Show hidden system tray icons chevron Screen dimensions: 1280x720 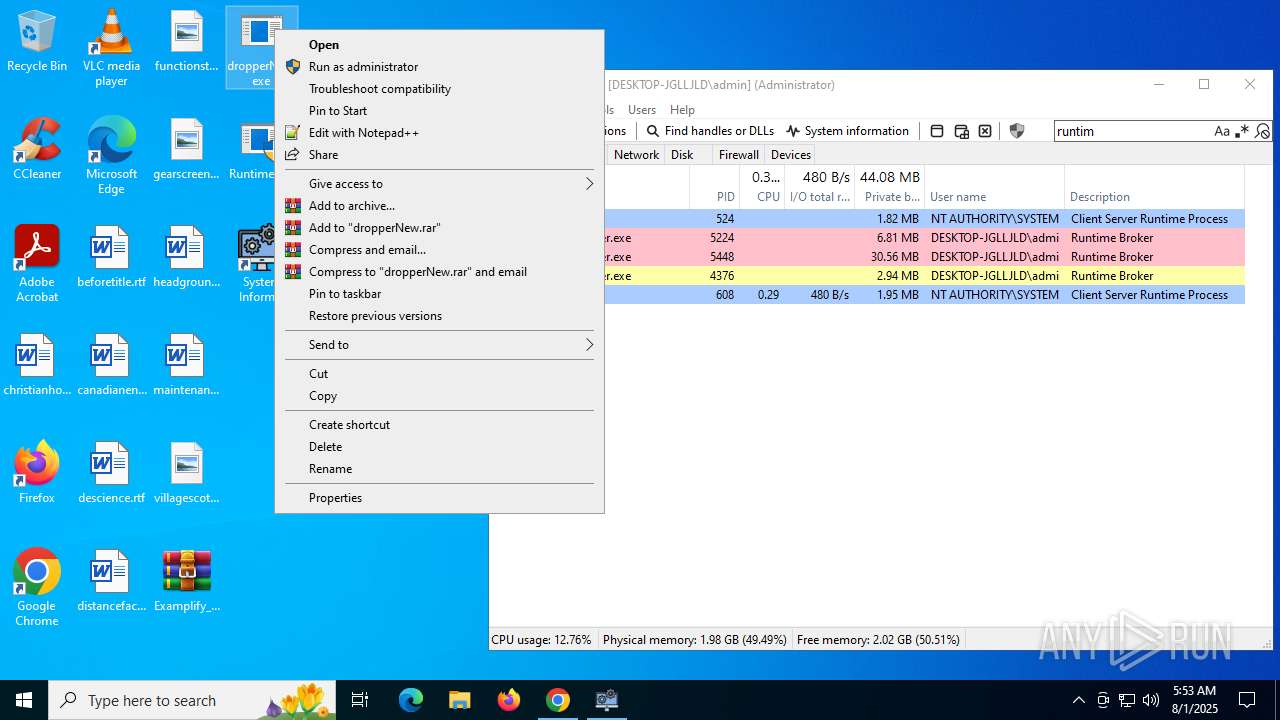click(x=1078, y=700)
